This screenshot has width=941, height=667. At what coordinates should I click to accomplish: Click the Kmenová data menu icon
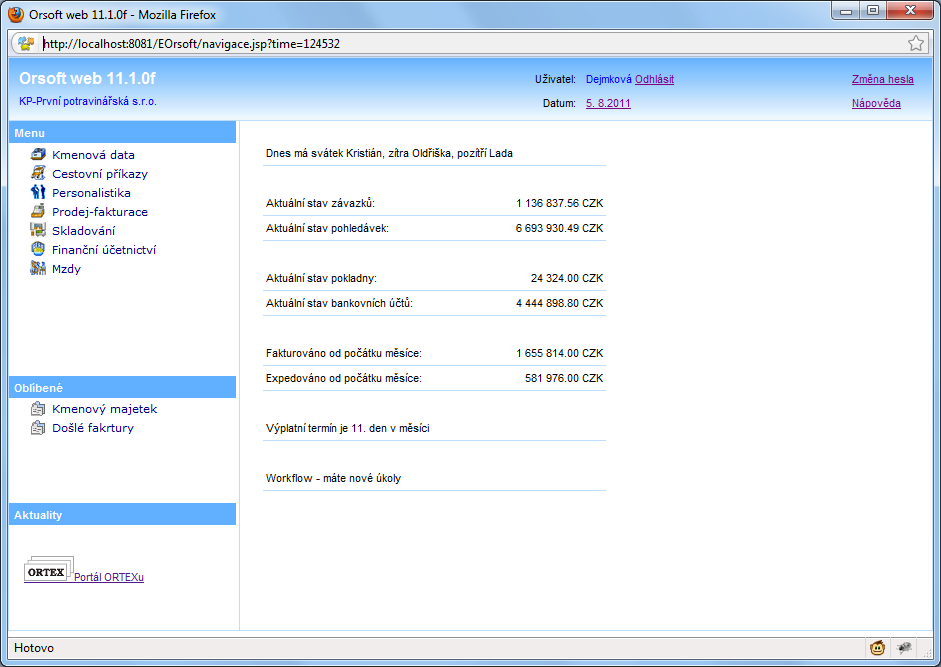pyautogui.click(x=38, y=155)
